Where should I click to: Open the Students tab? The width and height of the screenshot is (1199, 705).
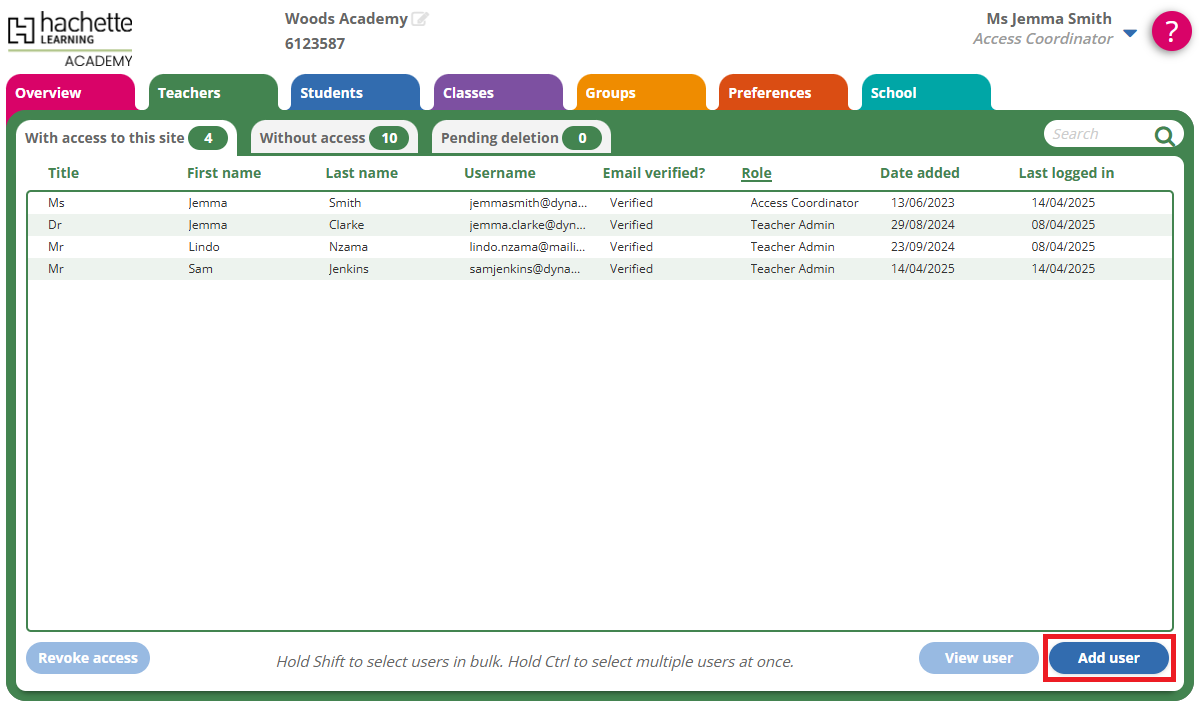pyautogui.click(x=354, y=93)
